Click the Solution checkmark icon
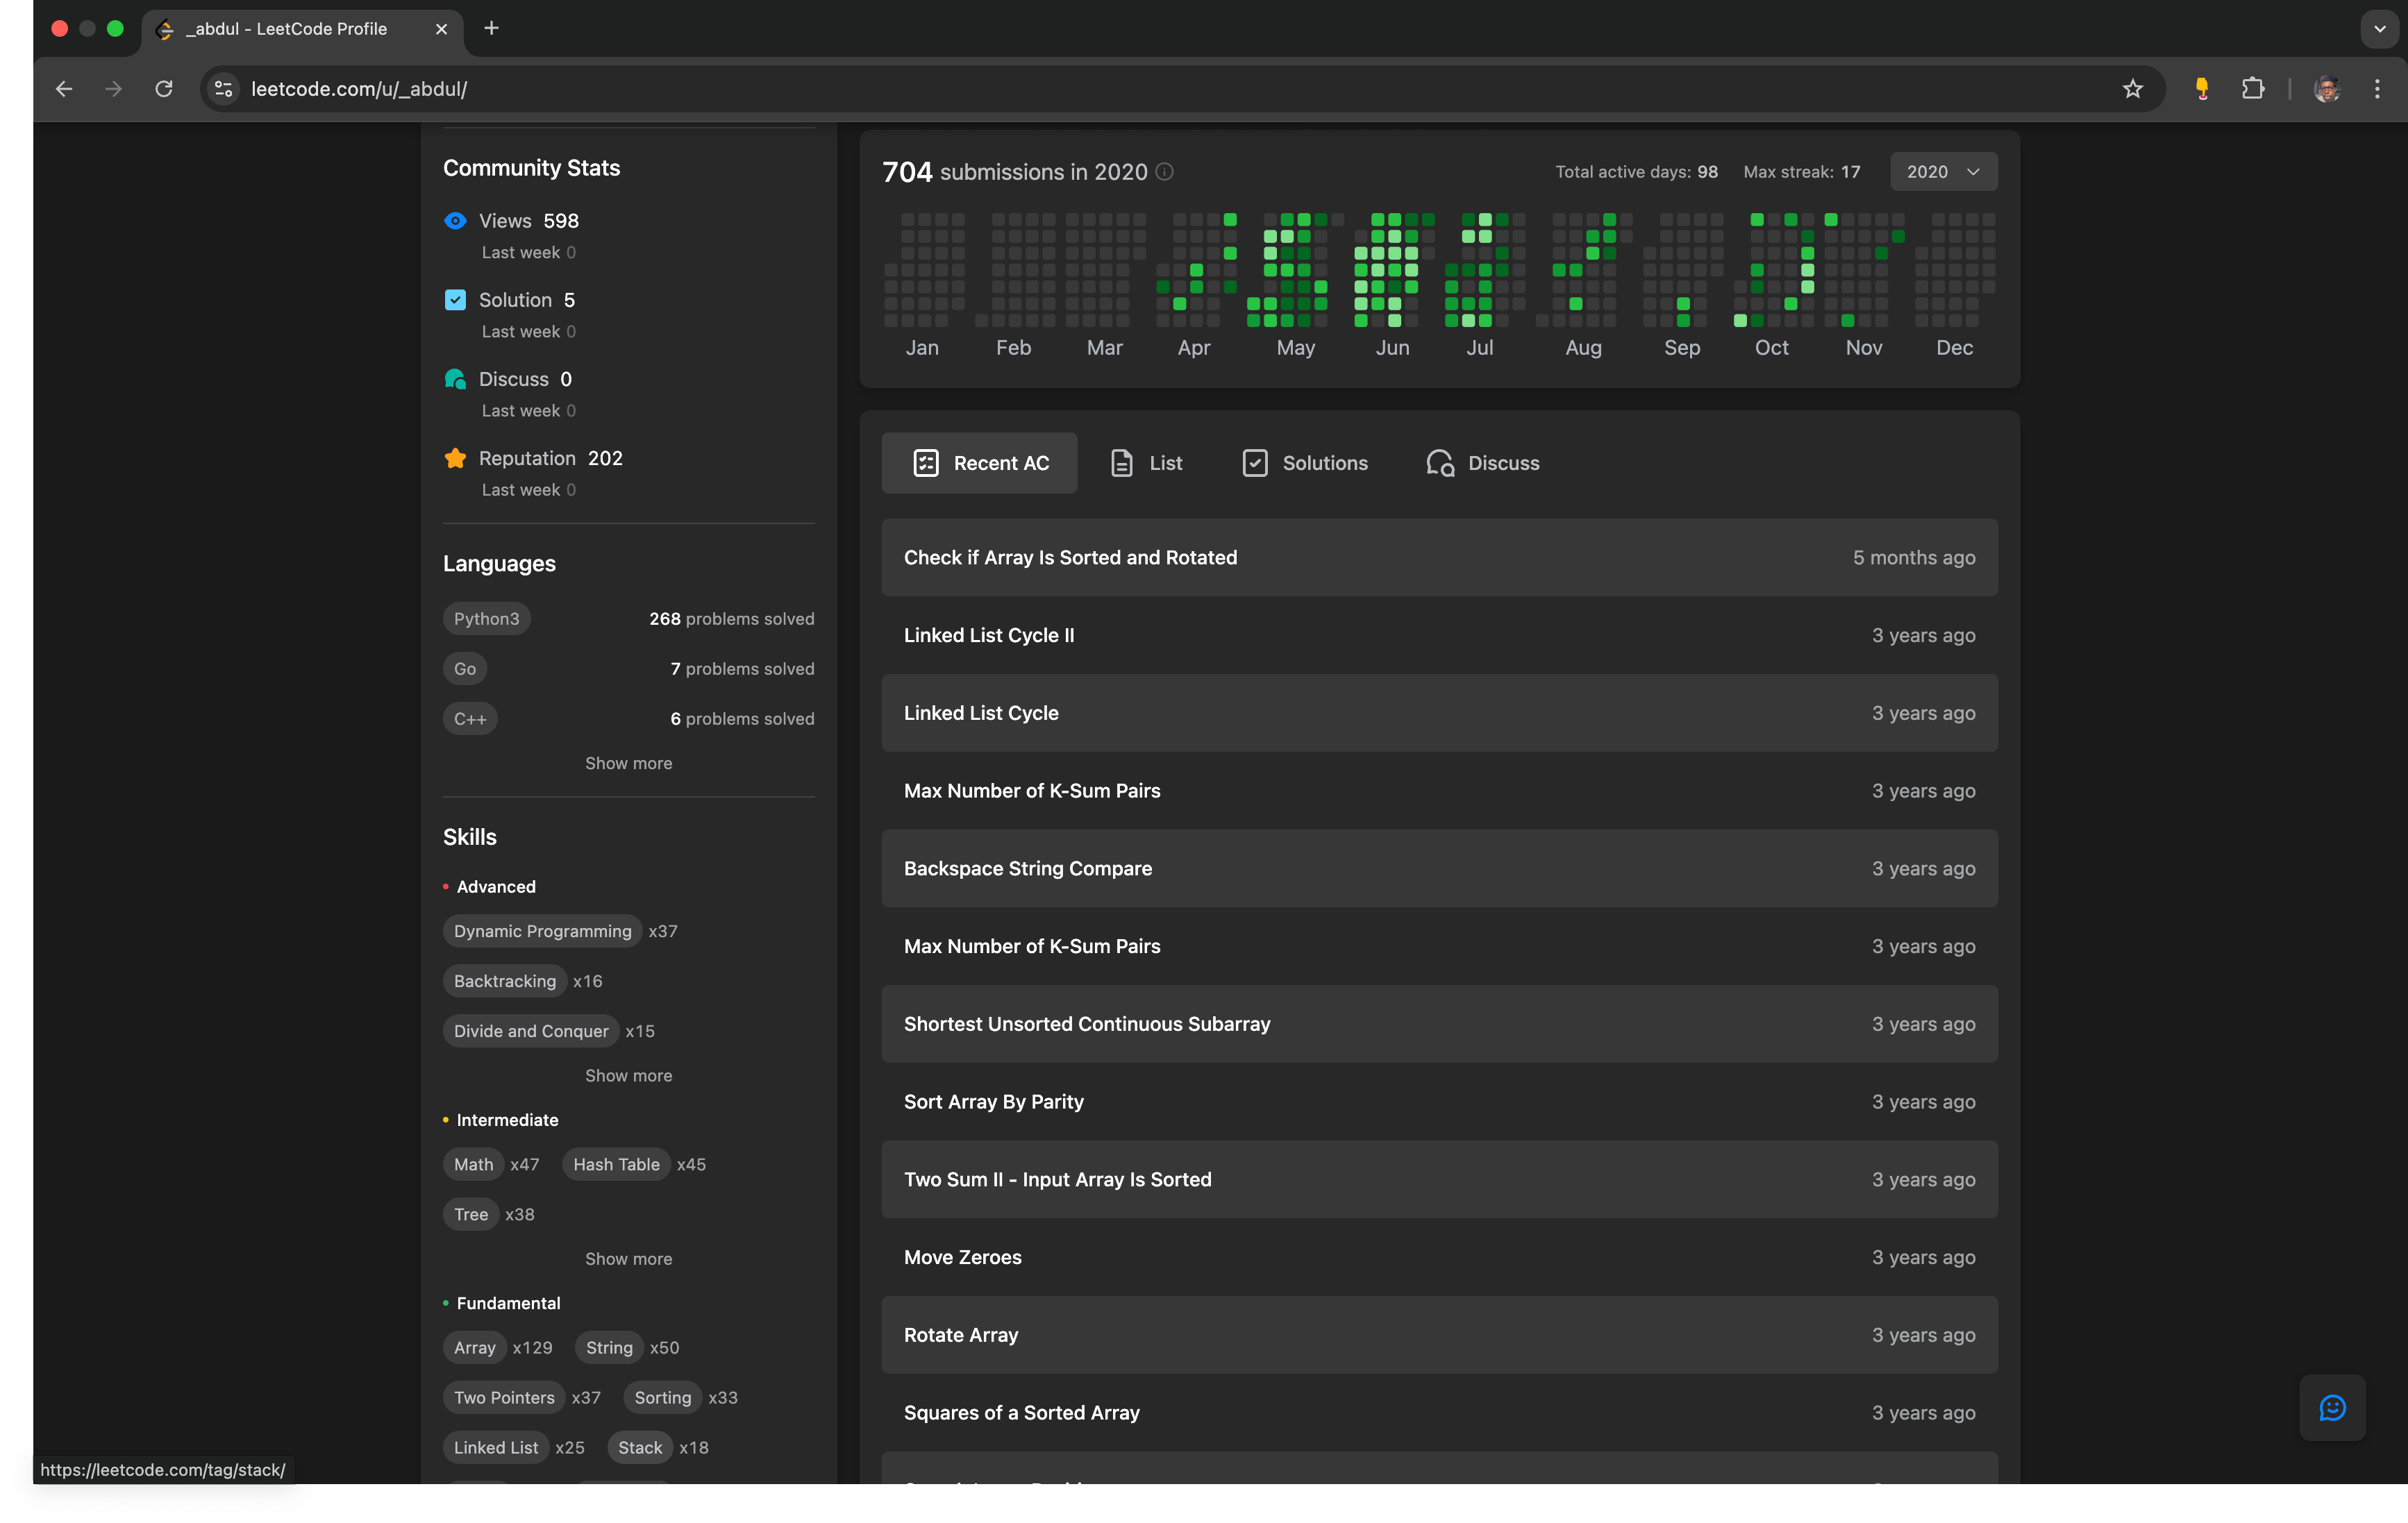This screenshot has height=1523, width=2408. coord(455,300)
